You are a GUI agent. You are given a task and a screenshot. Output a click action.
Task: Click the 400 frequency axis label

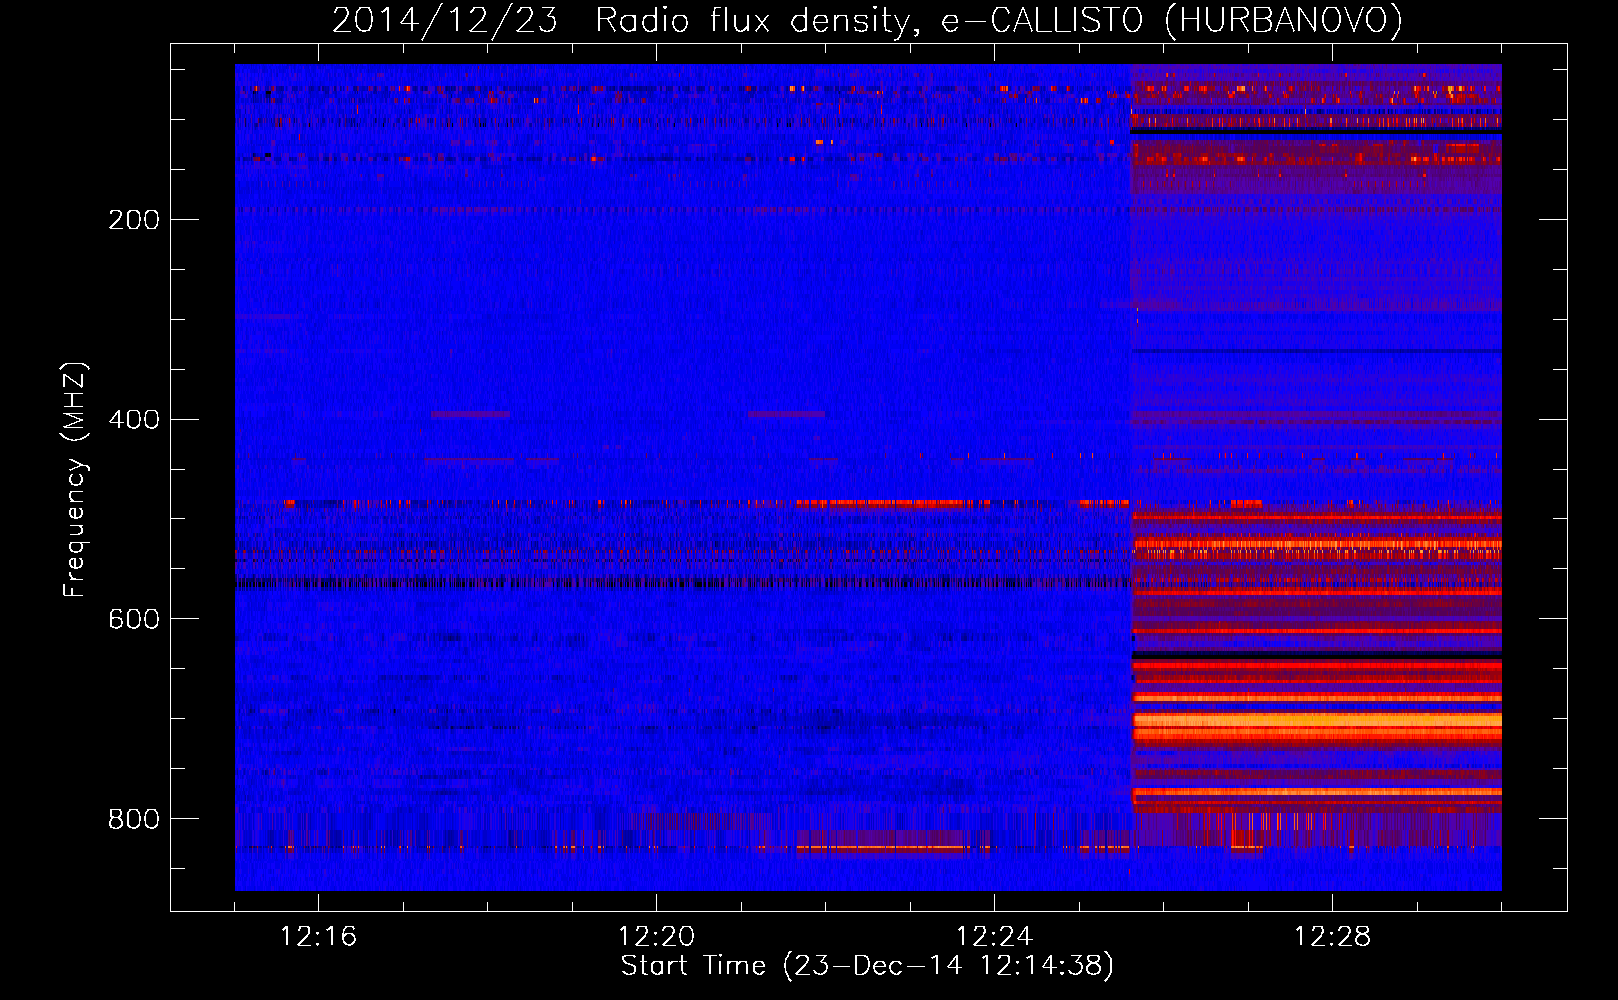[133, 420]
